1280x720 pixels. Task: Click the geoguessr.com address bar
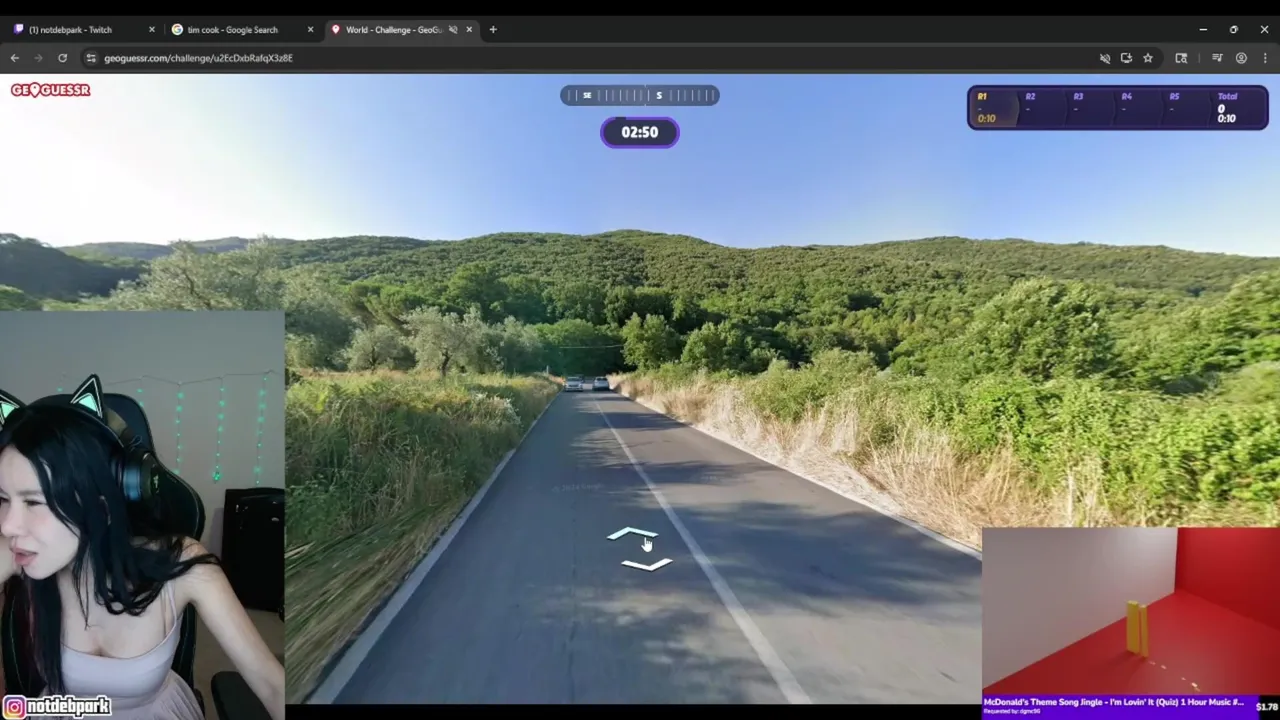[x=620, y=58]
